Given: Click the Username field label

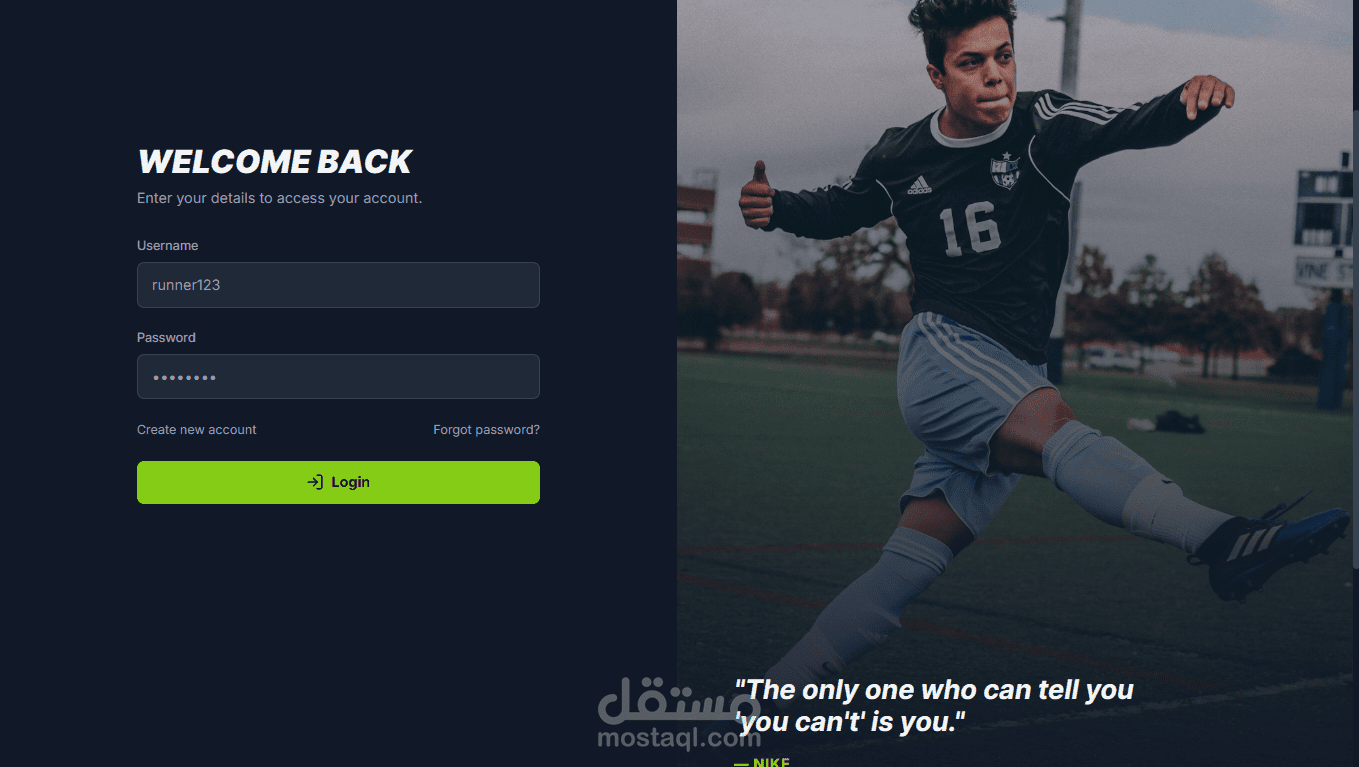Looking at the screenshot, I should click(x=168, y=245).
